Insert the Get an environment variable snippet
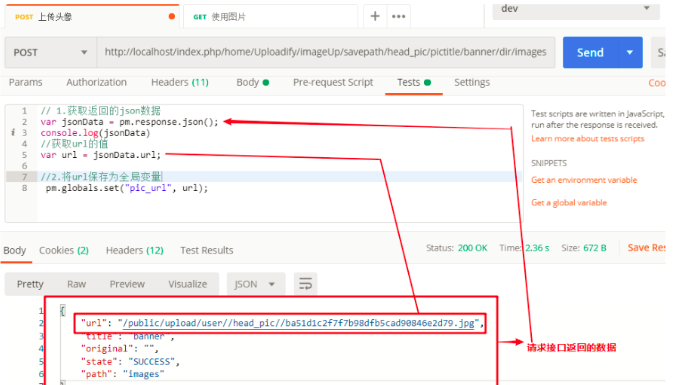Viewport: 675px width, 385px height. pos(584,180)
